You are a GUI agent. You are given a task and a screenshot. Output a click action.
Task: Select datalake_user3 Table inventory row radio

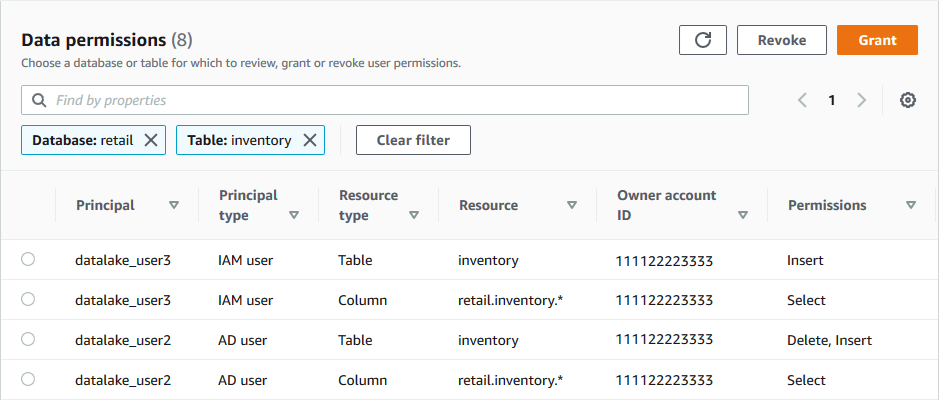pos(28,259)
